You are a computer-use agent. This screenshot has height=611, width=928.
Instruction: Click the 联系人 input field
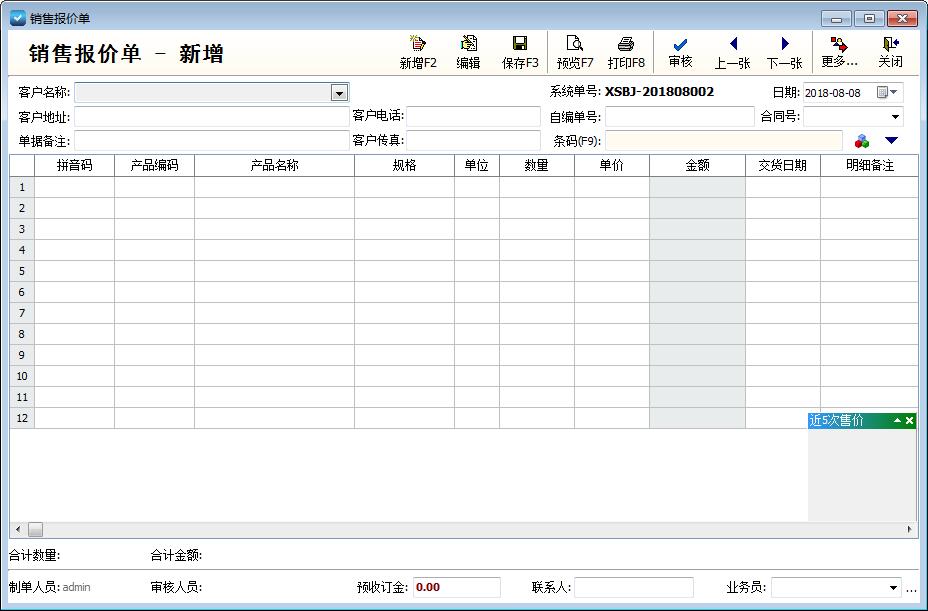click(x=633, y=587)
